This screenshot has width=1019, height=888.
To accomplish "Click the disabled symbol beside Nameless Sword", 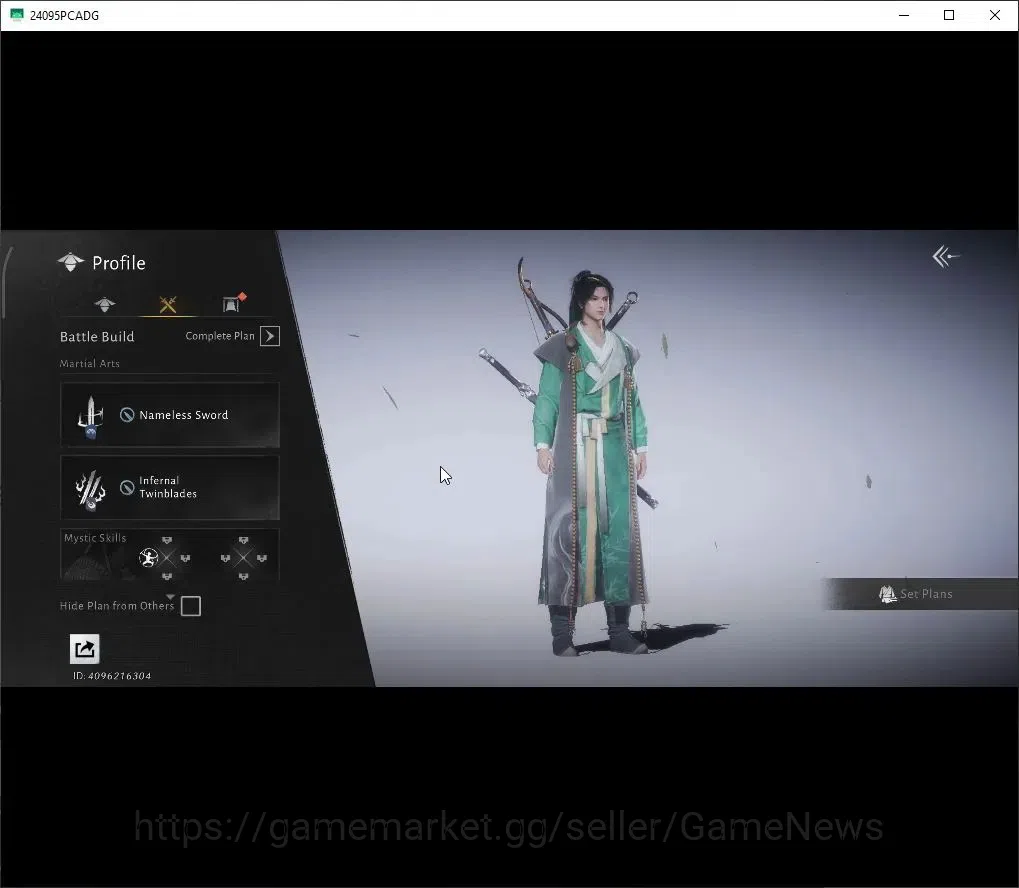I will pos(127,415).
